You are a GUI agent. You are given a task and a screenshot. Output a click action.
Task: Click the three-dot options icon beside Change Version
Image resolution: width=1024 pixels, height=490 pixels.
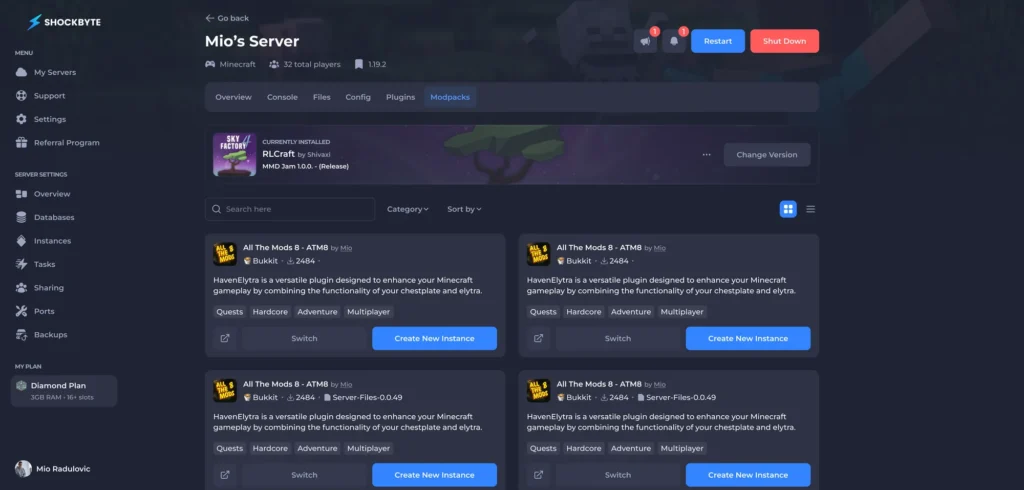tap(706, 155)
